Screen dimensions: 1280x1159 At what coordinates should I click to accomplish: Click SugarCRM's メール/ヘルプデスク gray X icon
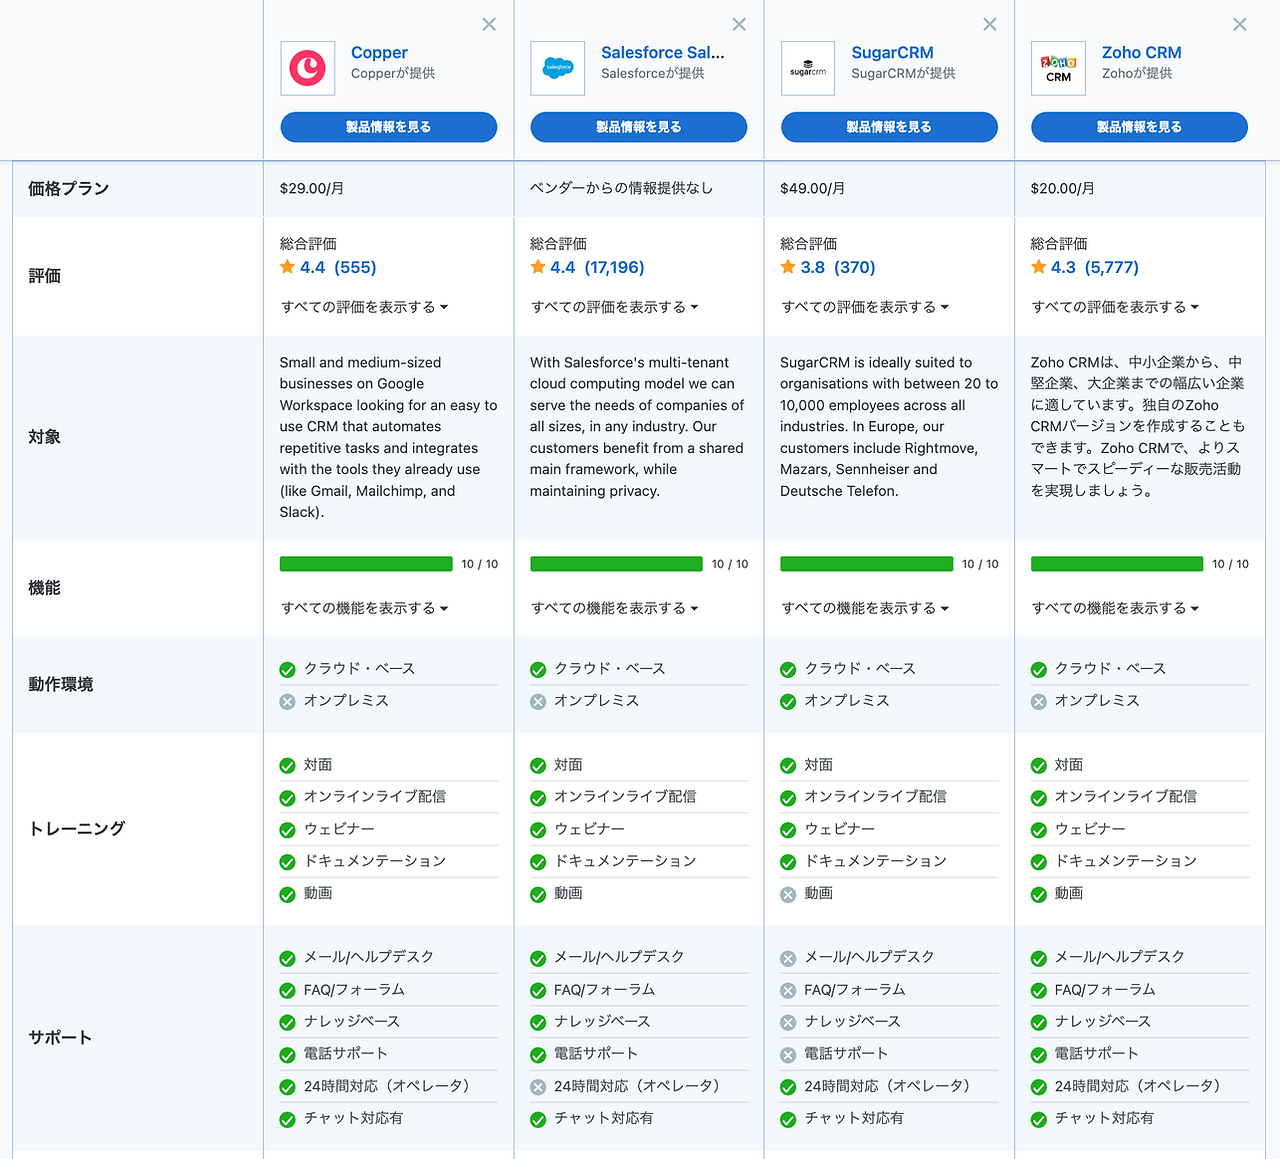click(788, 959)
